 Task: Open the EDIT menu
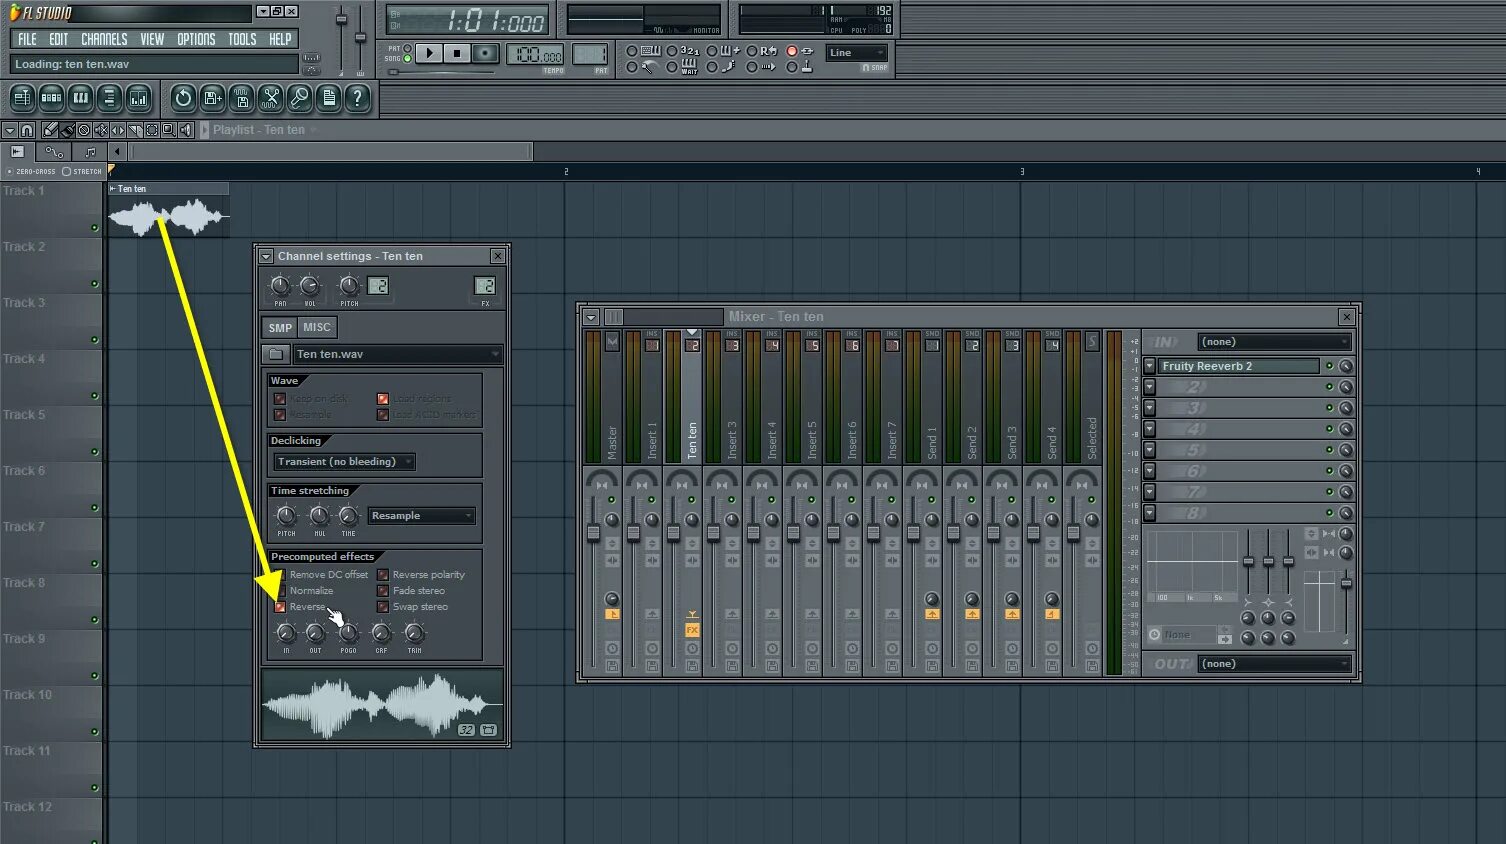tap(59, 39)
